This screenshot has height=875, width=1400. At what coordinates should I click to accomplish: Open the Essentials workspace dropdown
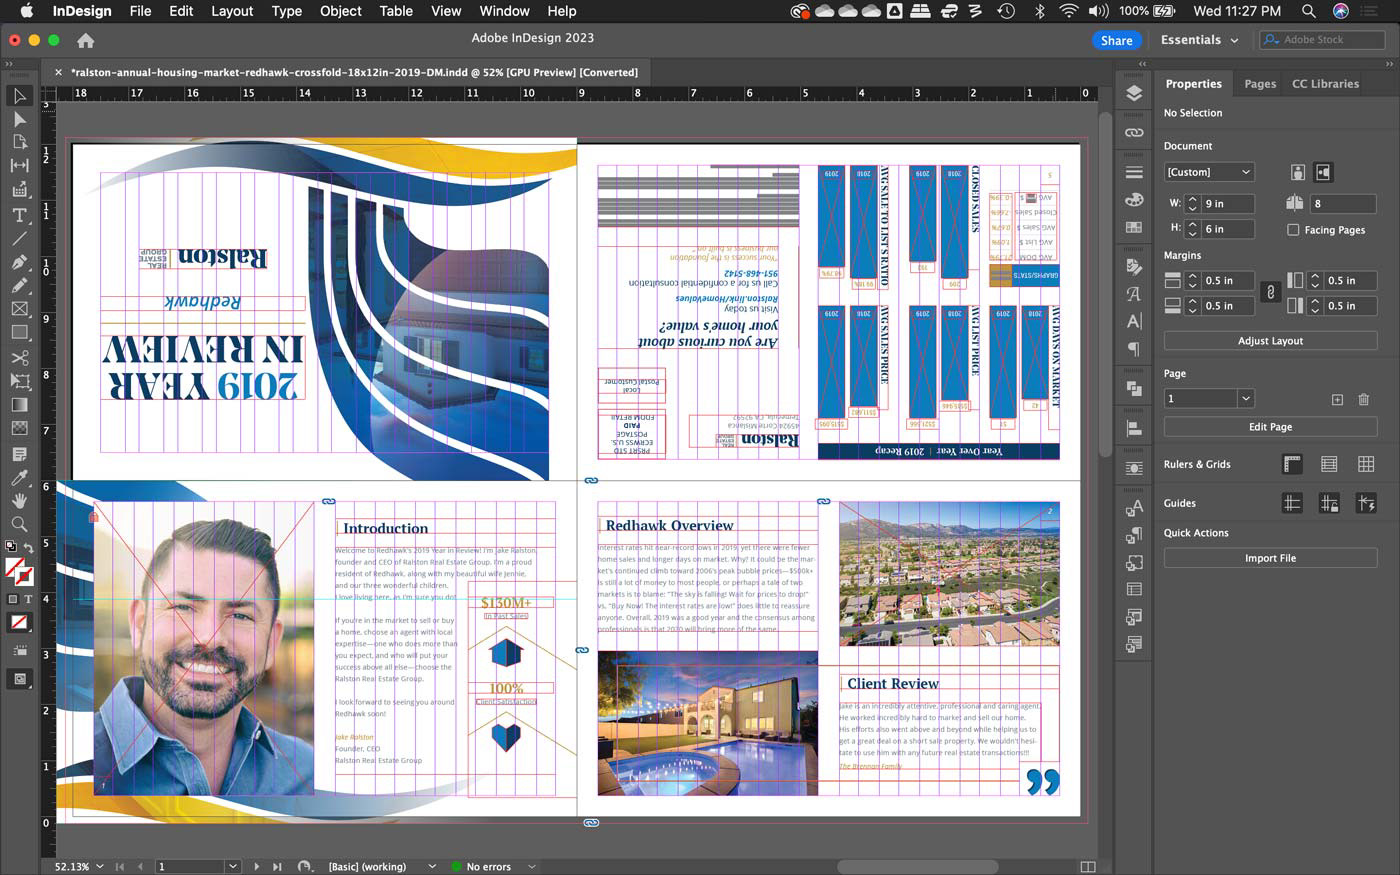coord(1200,40)
